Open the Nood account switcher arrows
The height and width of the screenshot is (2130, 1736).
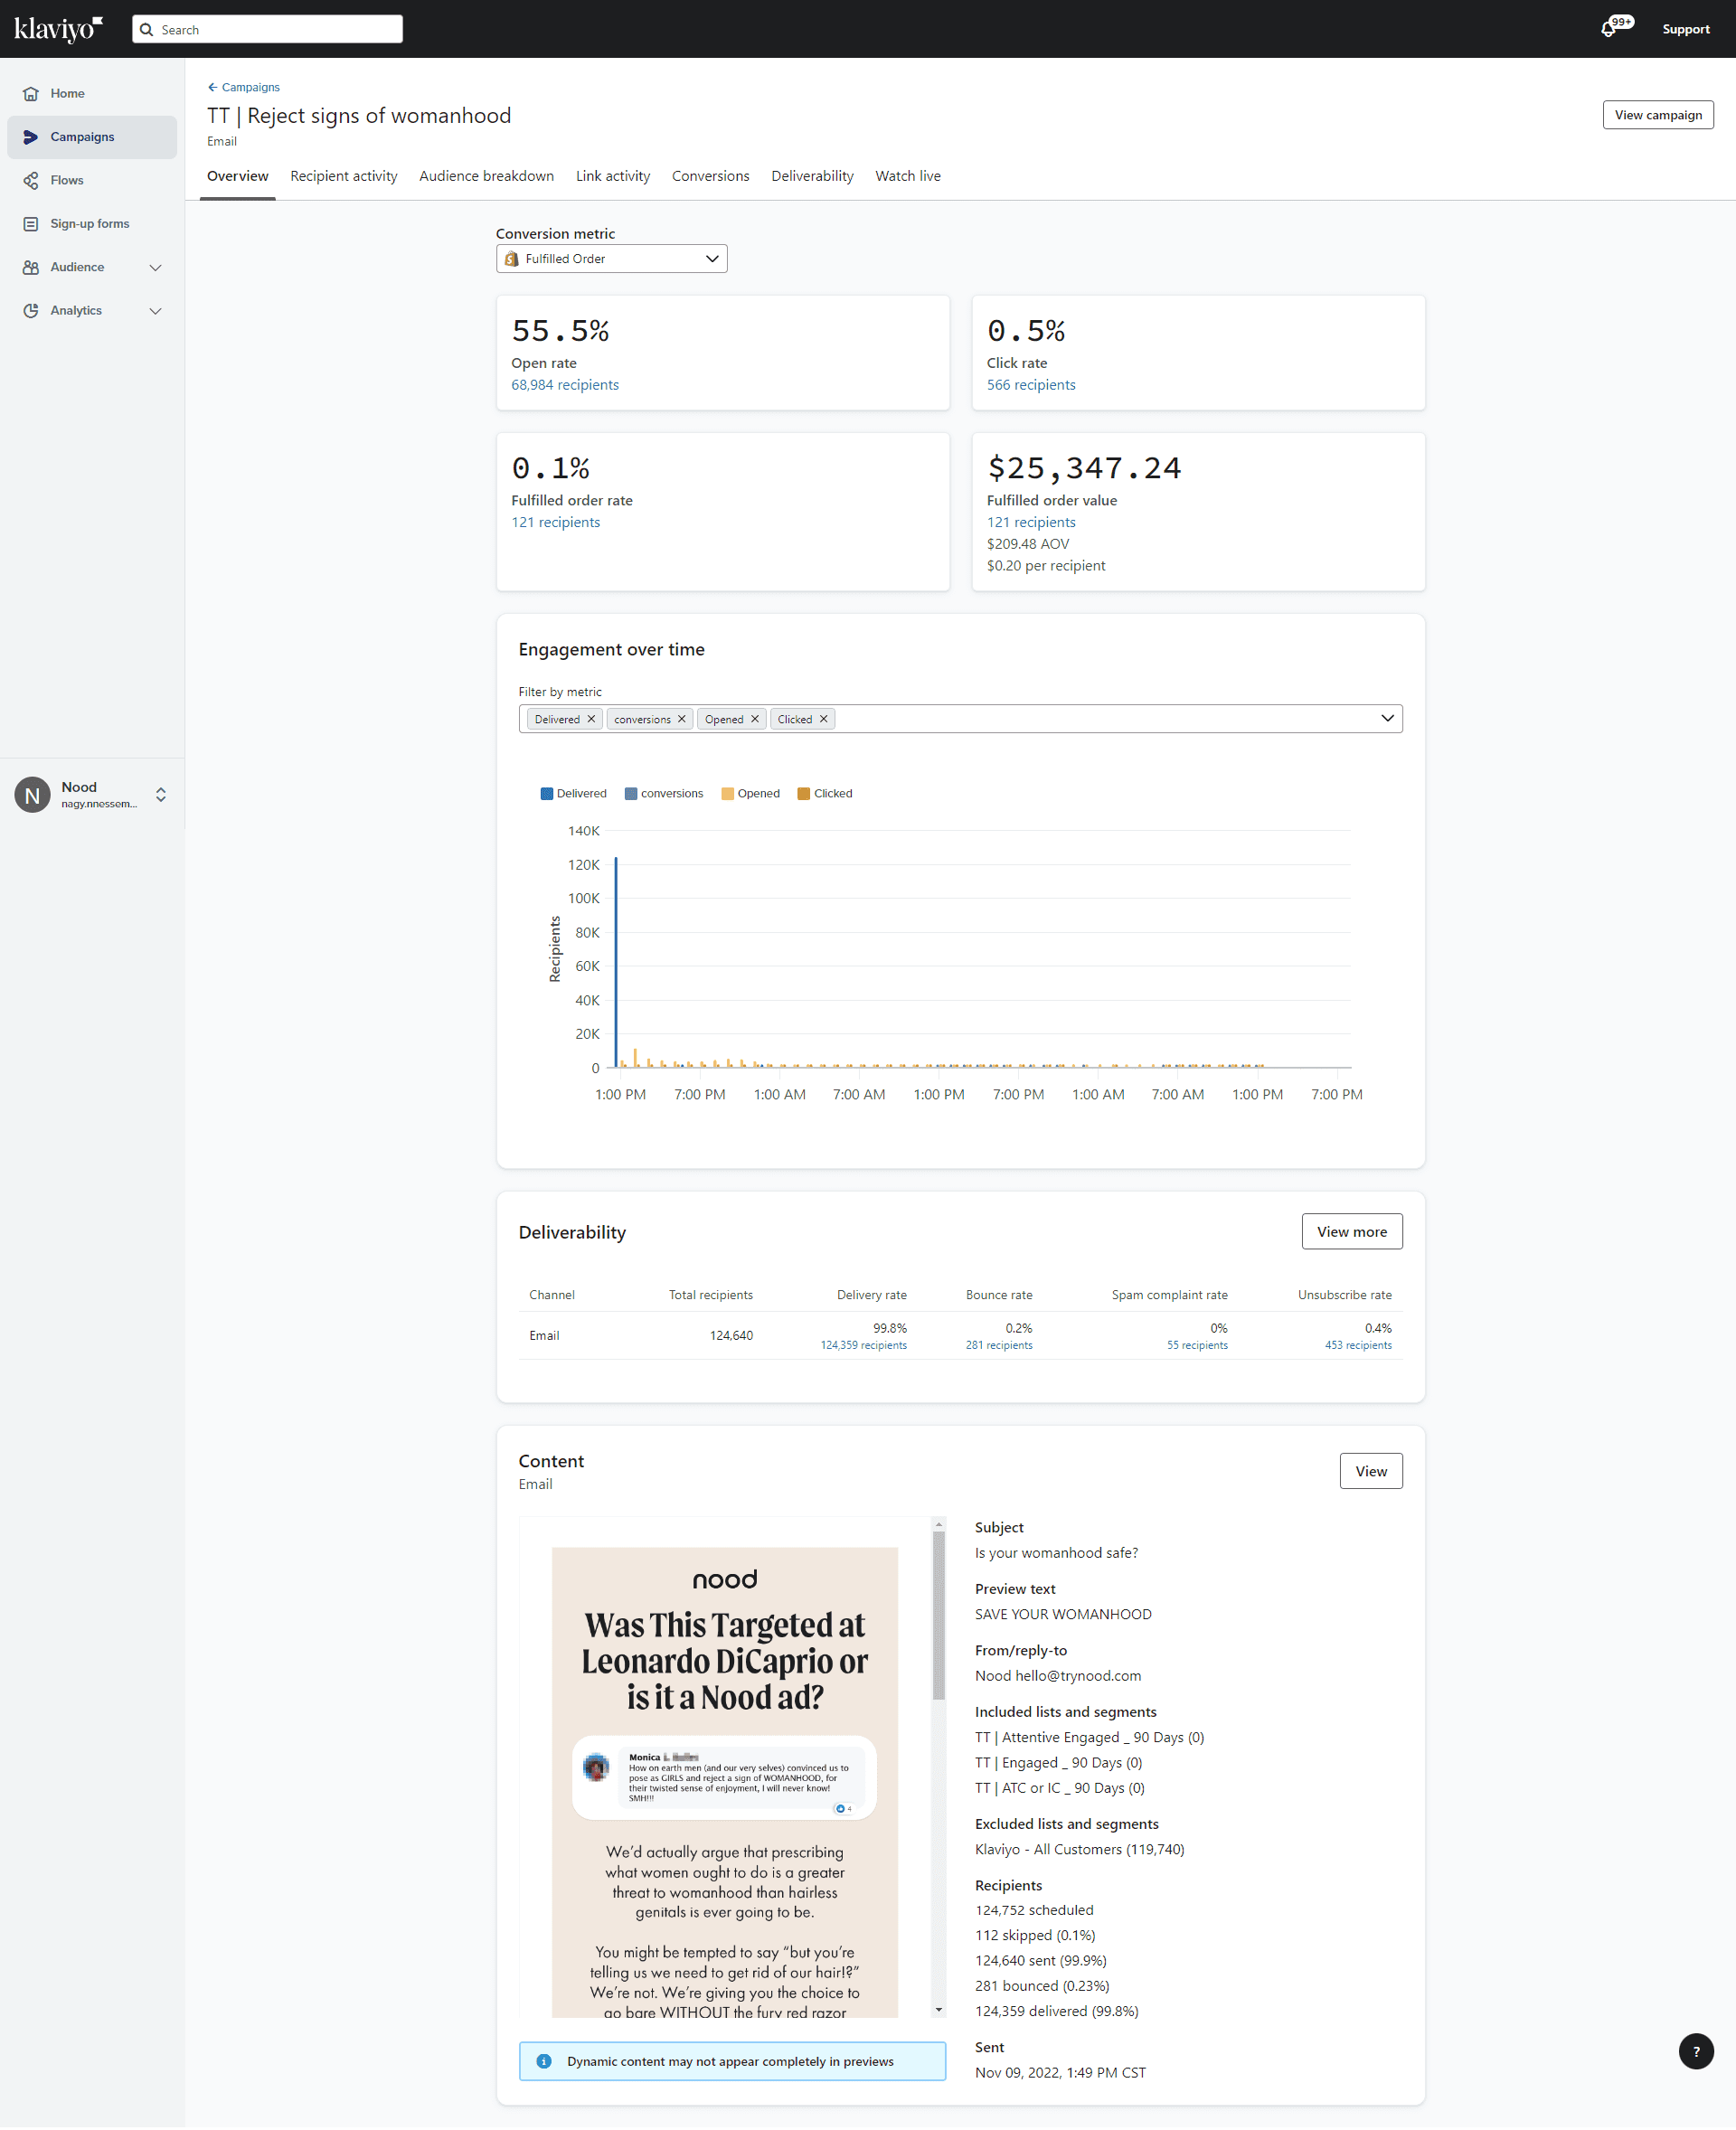click(161, 795)
